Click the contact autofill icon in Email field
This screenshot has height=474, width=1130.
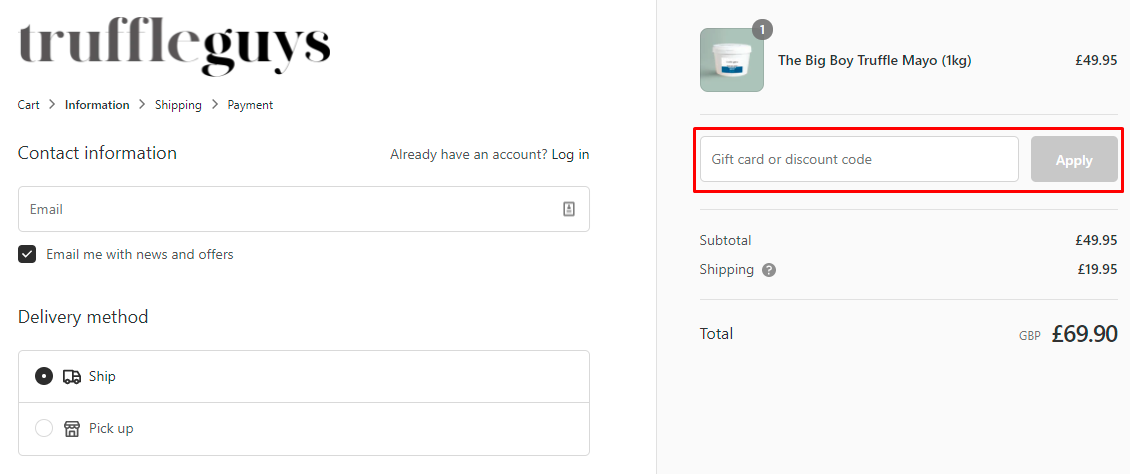(x=569, y=209)
